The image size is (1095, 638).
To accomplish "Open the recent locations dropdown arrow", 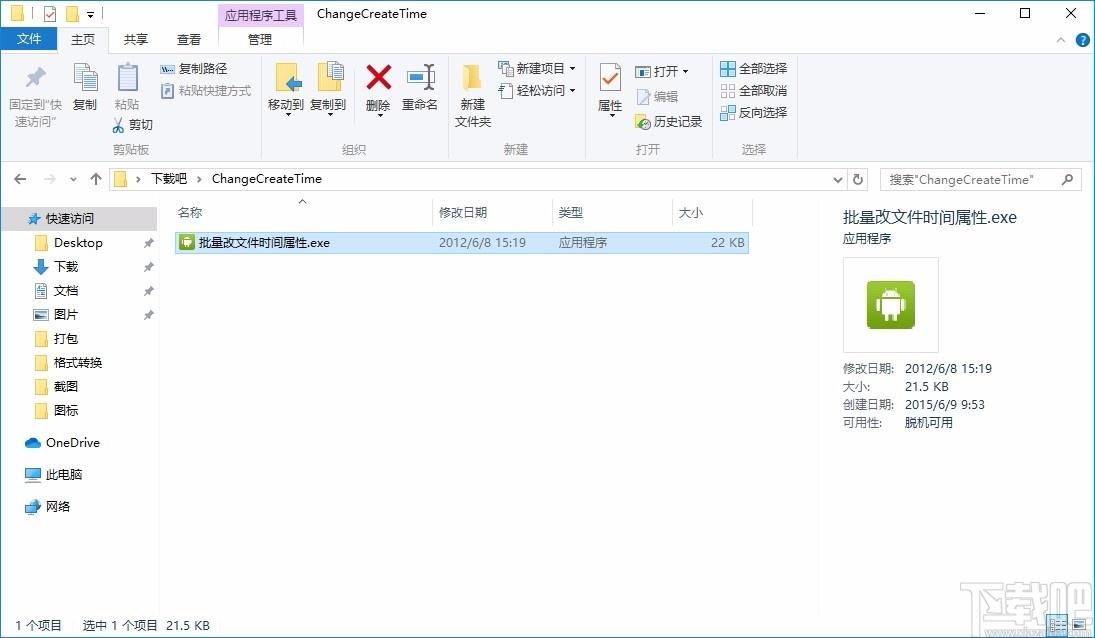I will point(73,179).
